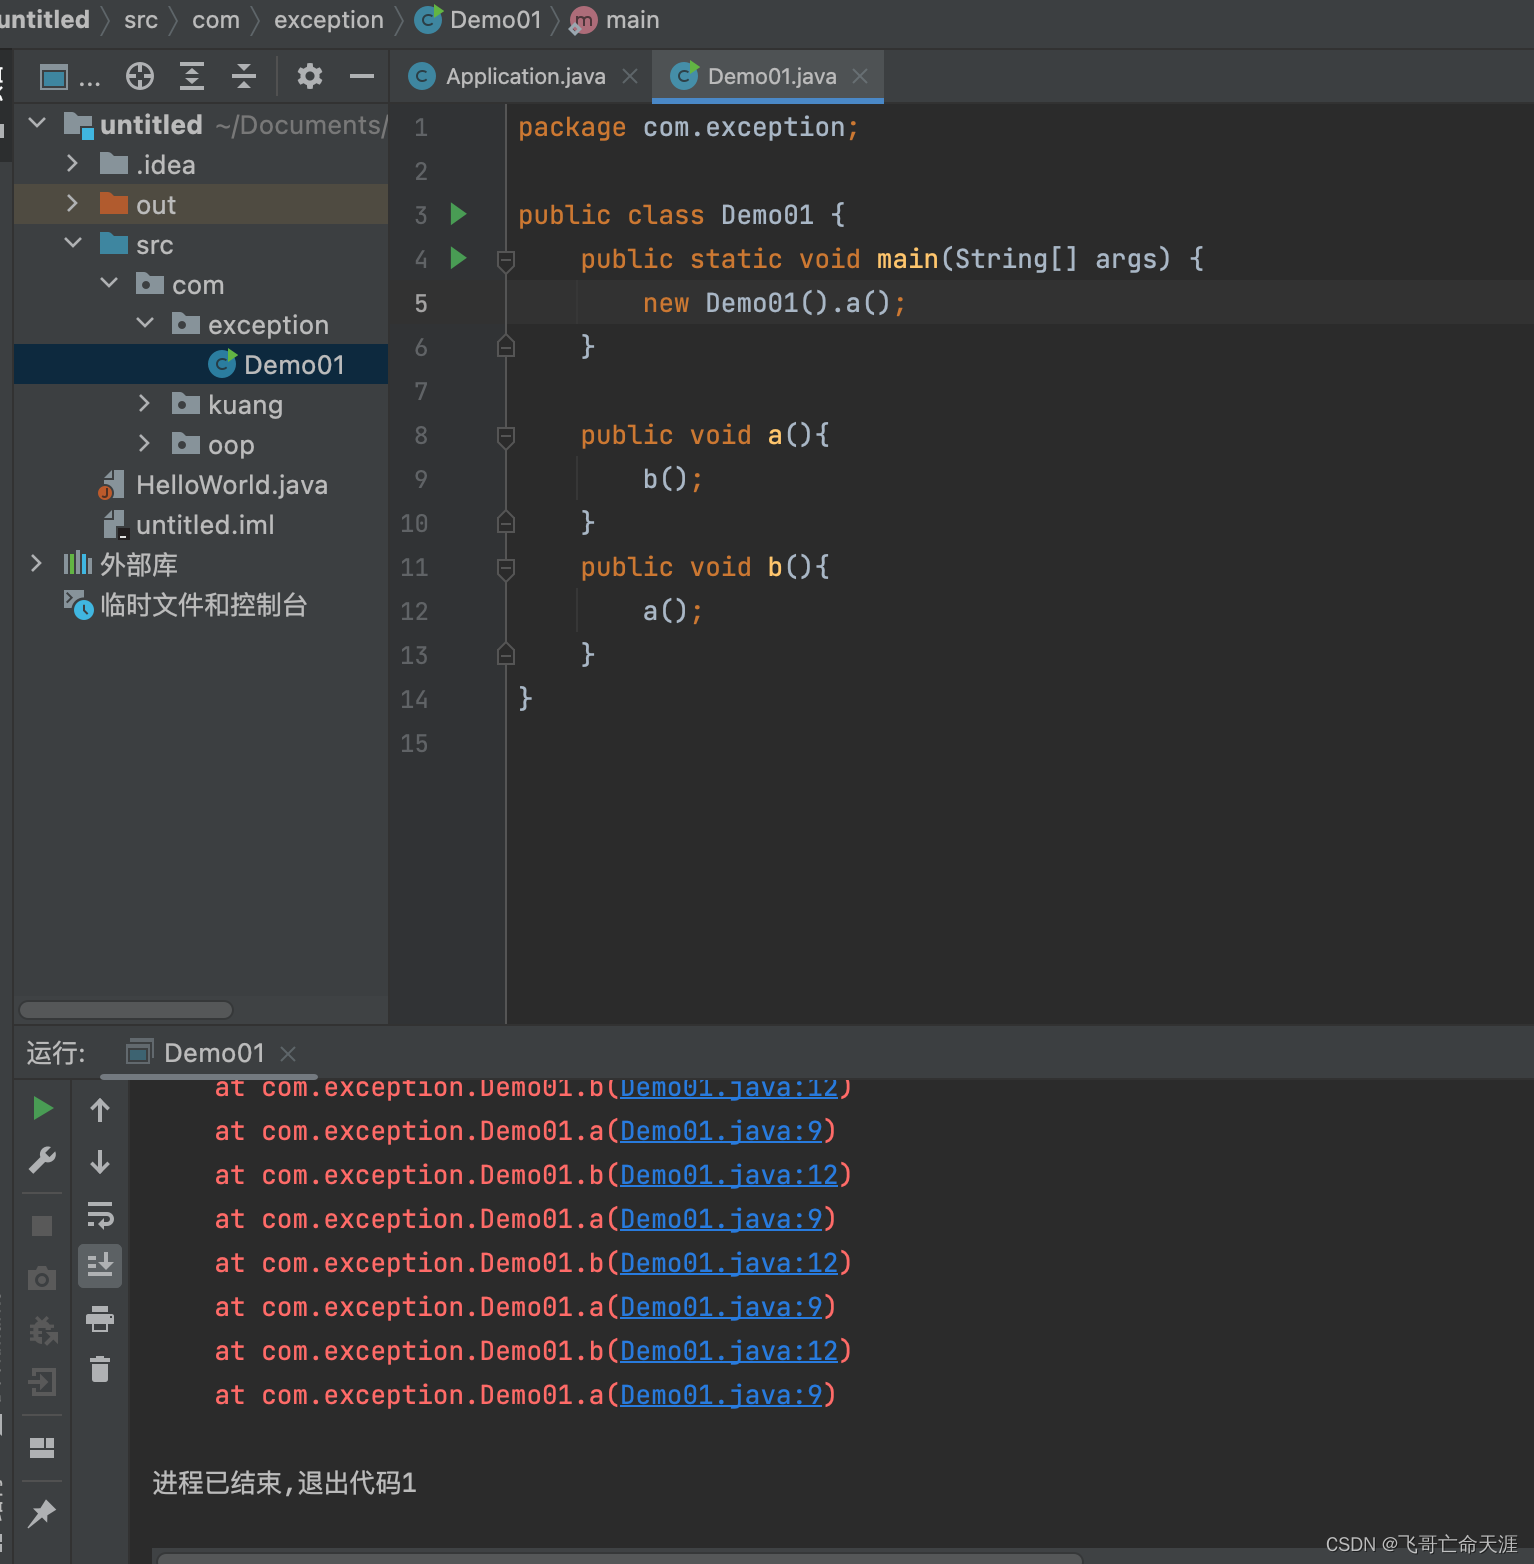Click the project panel horizontal scrollbar
Viewport: 1534px width, 1564px height.
pyautogui.click(x=126, y=1010)
